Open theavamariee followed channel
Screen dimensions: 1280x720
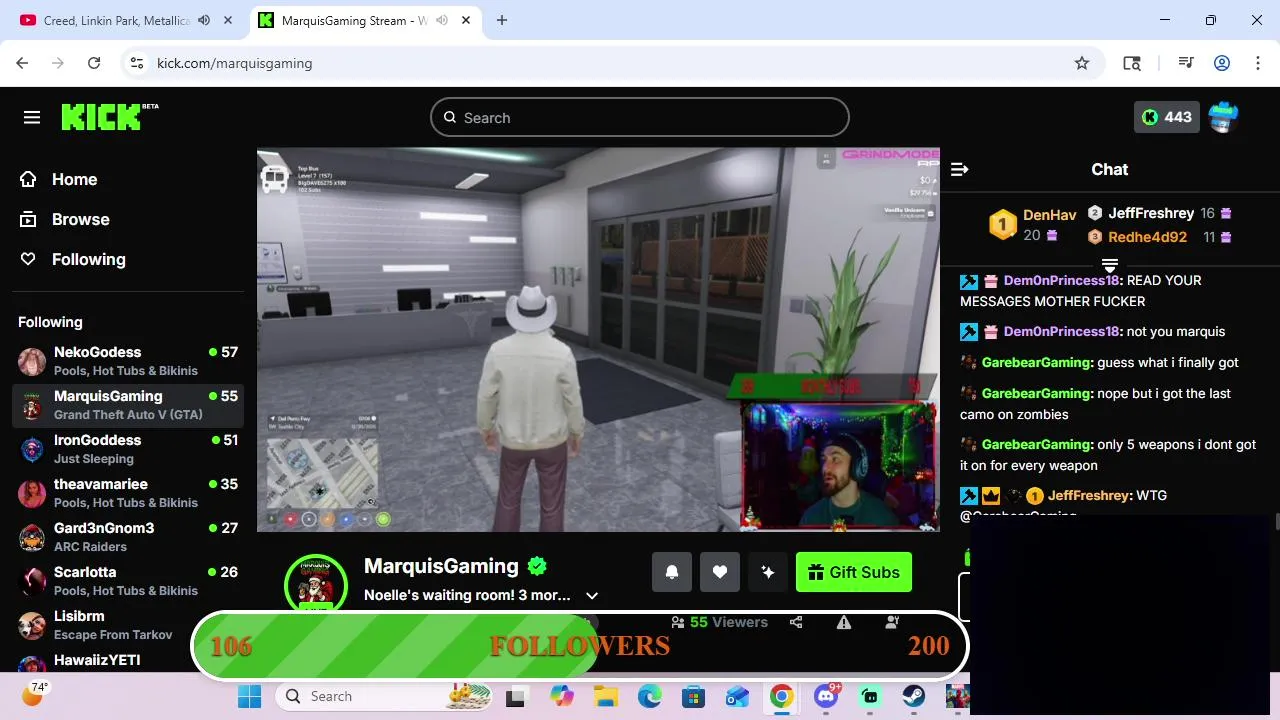pos(128,493)
